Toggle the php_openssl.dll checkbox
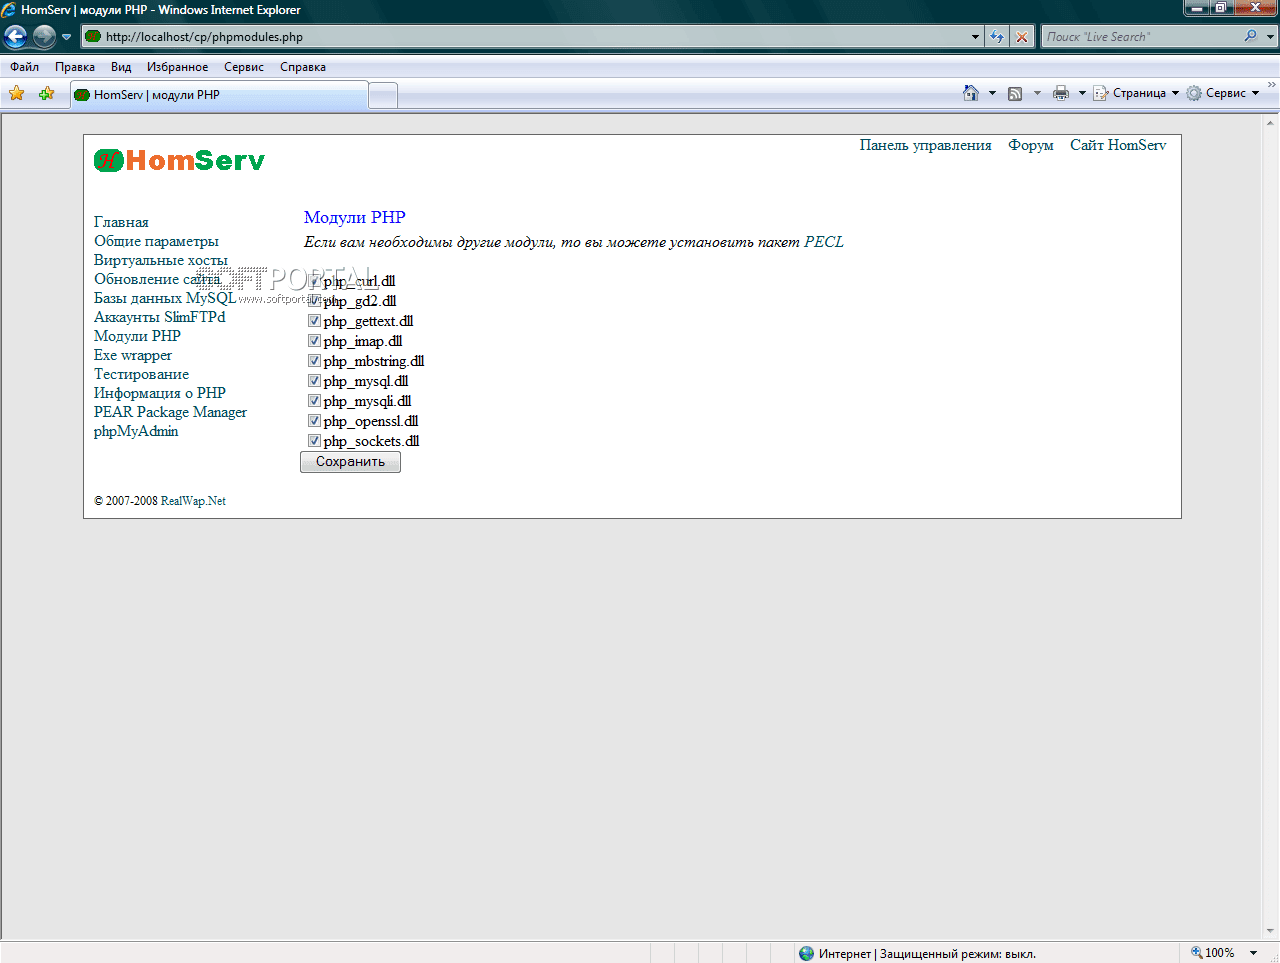Viewport: 1280px width, 963px height. [x=314, y=421]
